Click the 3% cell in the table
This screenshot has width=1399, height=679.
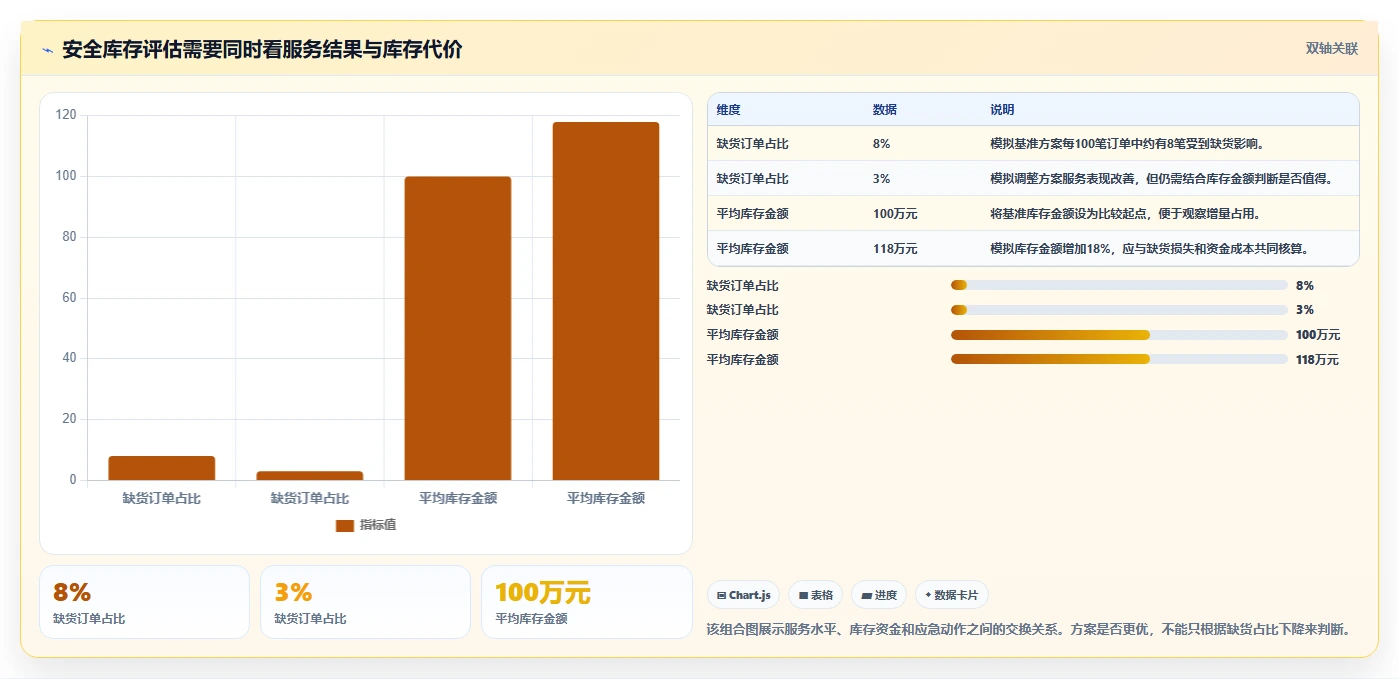pyautogui.click(x=881, y=179)
